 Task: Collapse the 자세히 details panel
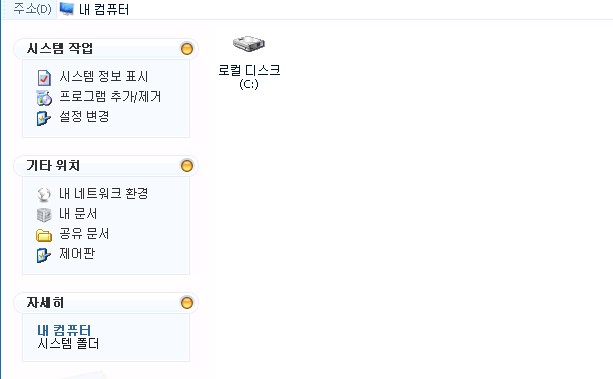tap(186, 303)
